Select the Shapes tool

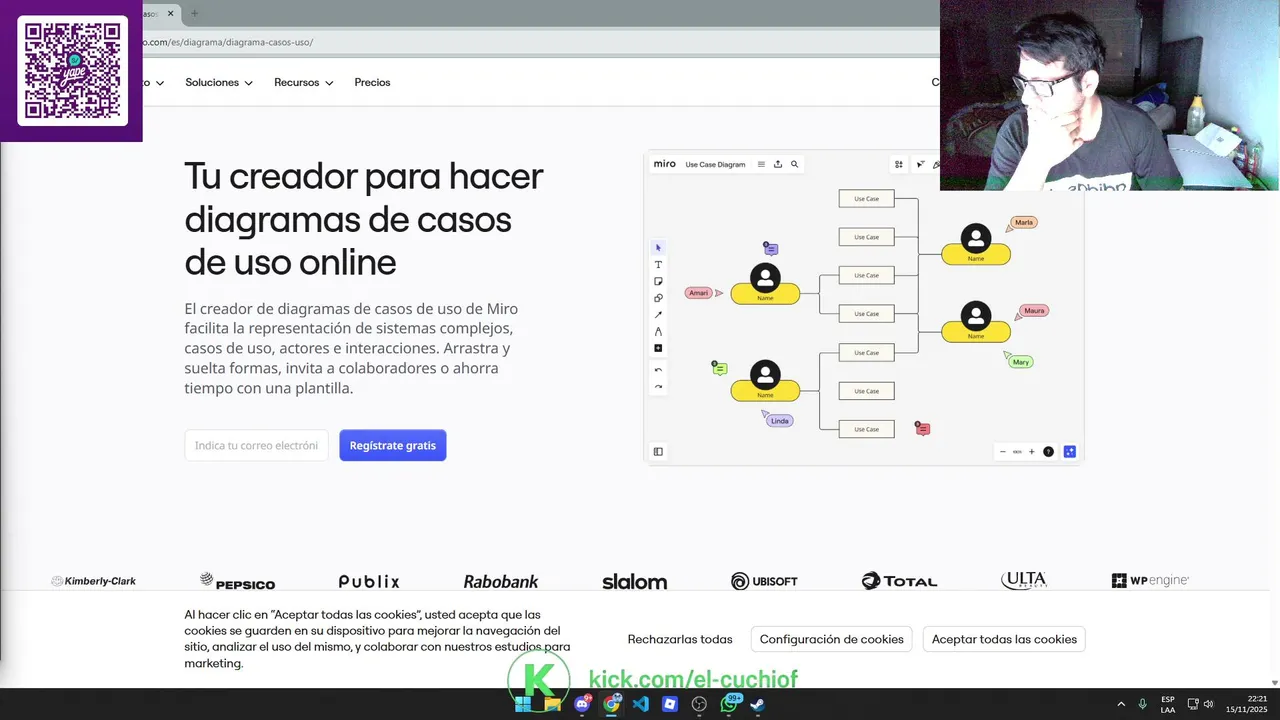click(x=658, y=298)
